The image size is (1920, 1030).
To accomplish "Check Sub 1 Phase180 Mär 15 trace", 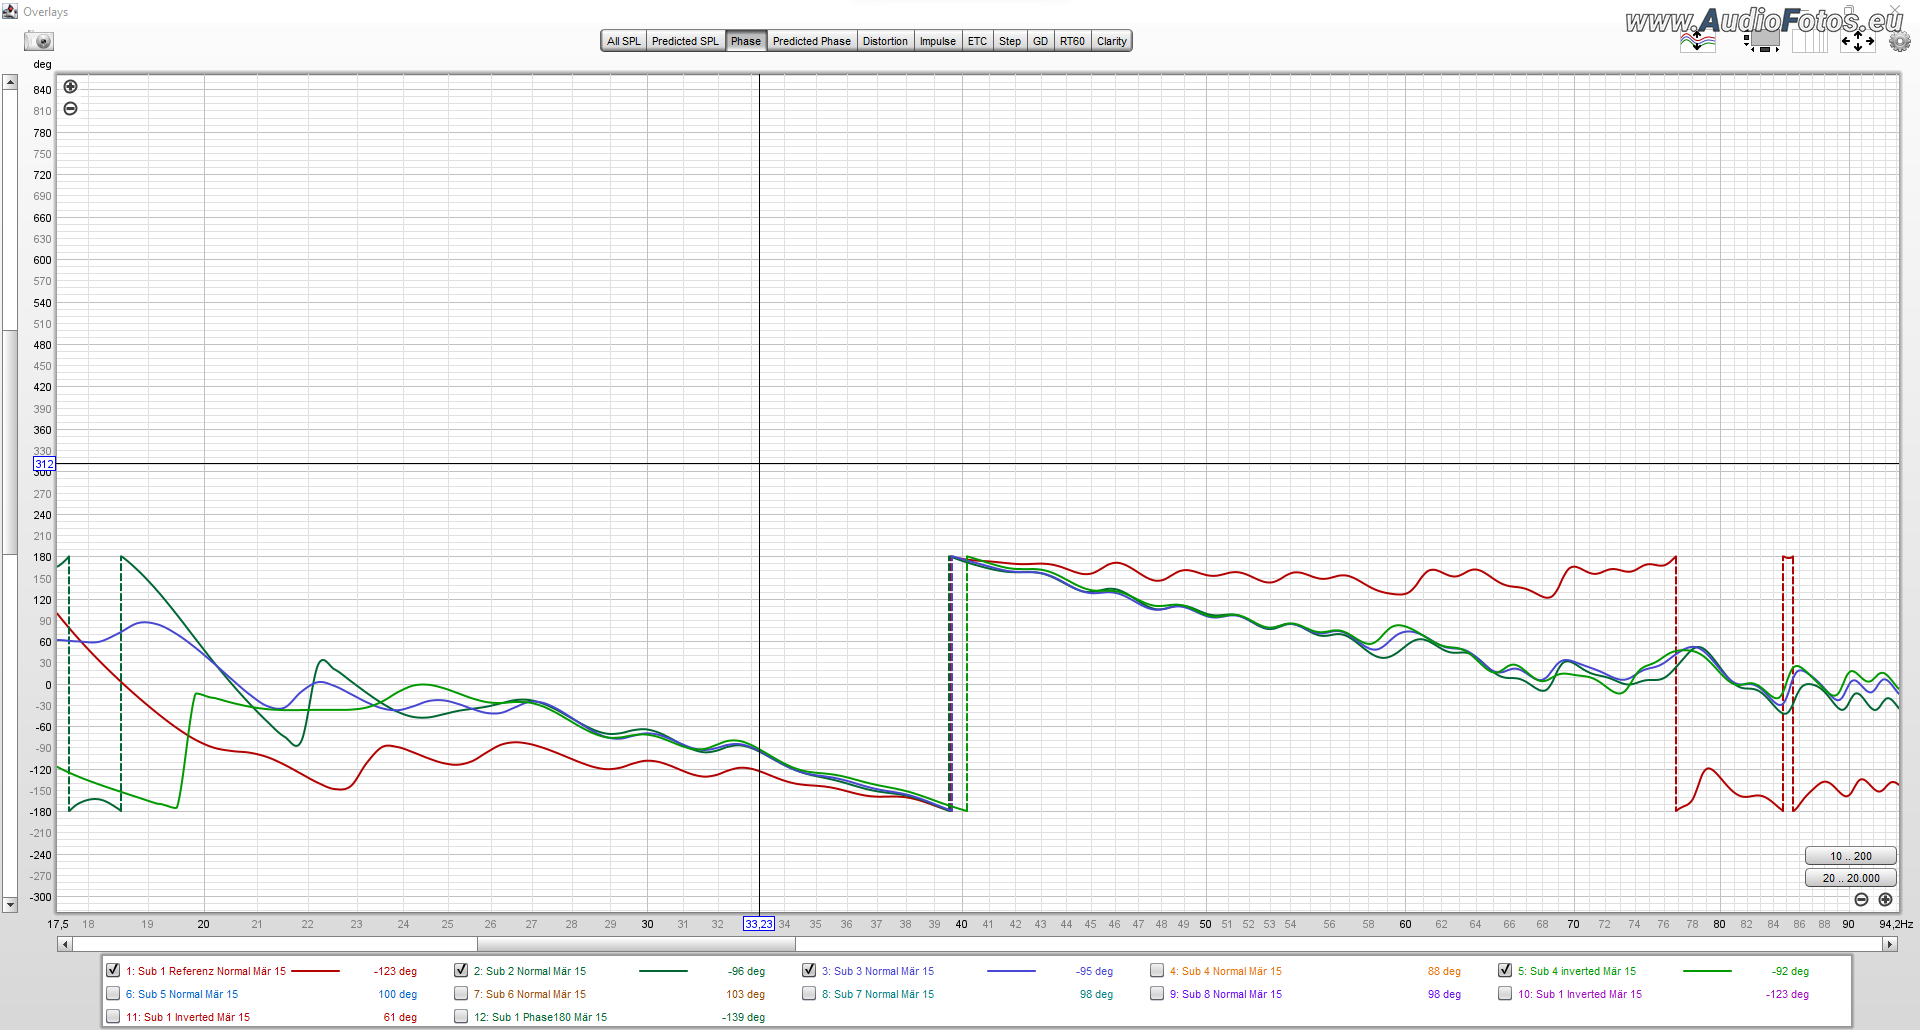I will coord(461,1017).
